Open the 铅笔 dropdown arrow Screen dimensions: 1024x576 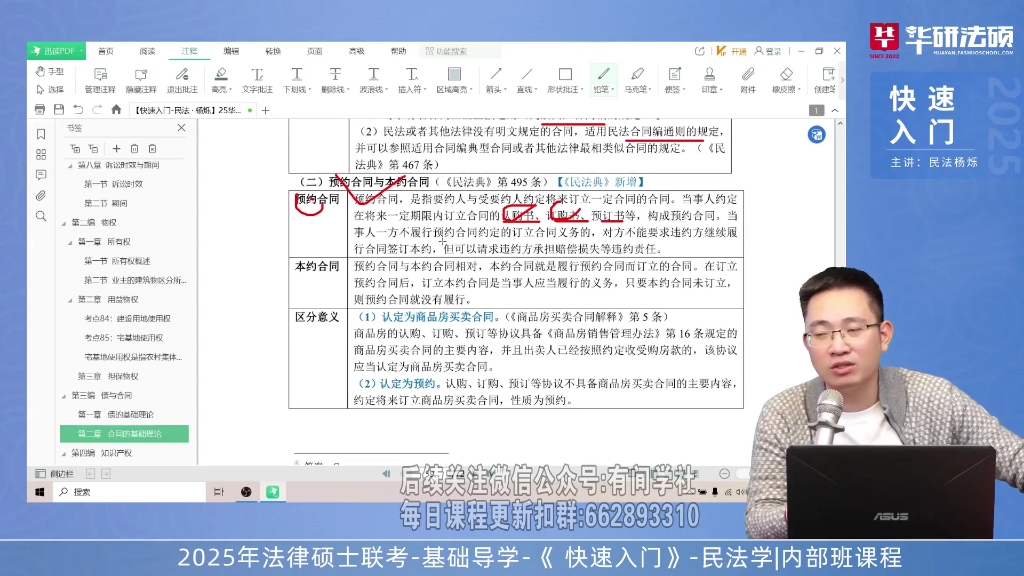click(613, 89)
